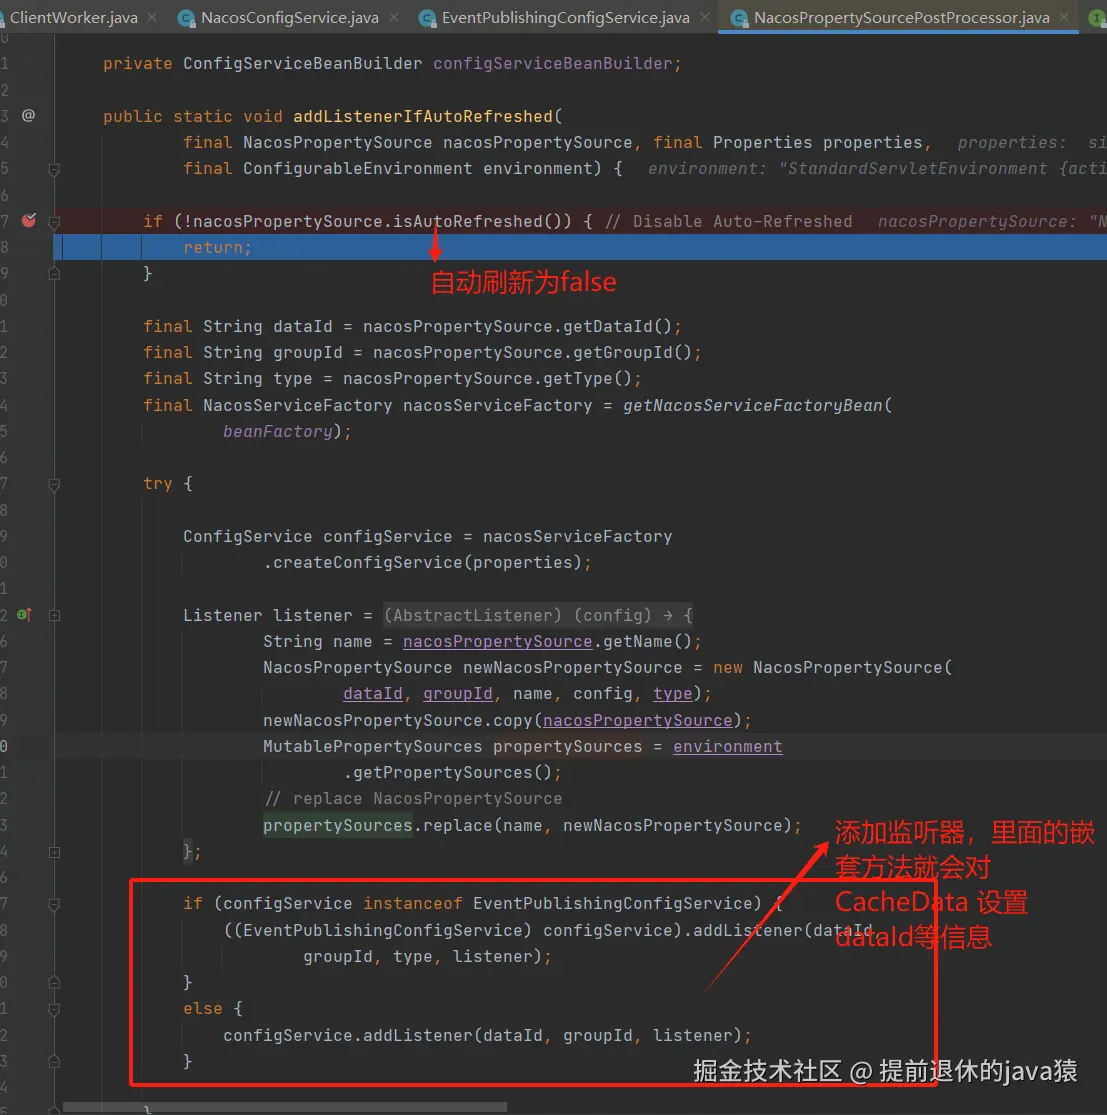Click the instanceof keyword

point(412,903)
